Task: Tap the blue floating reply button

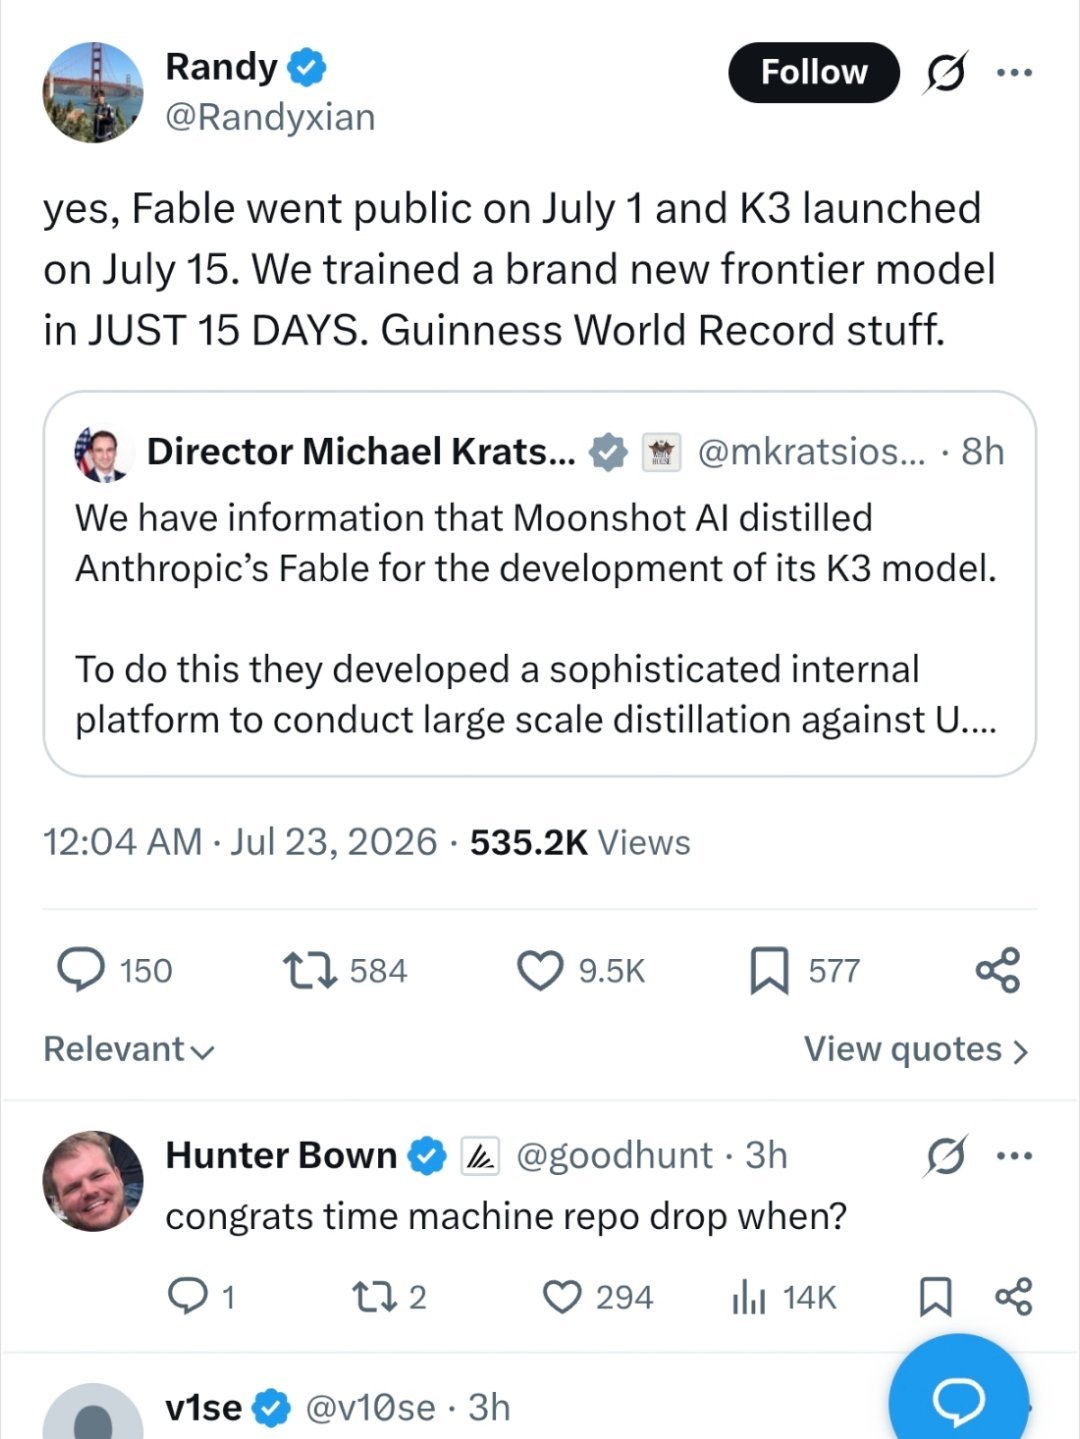Action: [x=959, y=1398]
